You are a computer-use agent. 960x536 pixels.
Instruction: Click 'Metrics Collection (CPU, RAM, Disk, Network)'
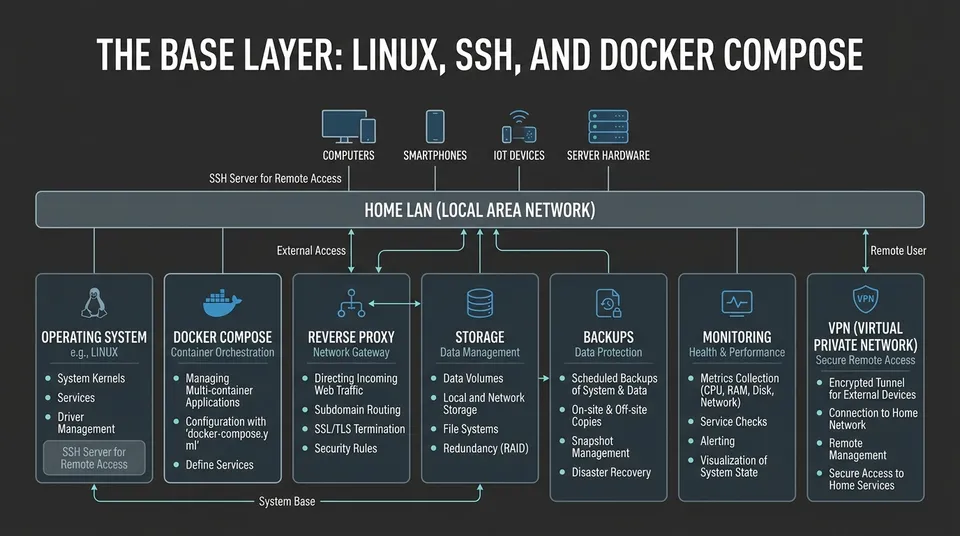[x=740, y=390]
